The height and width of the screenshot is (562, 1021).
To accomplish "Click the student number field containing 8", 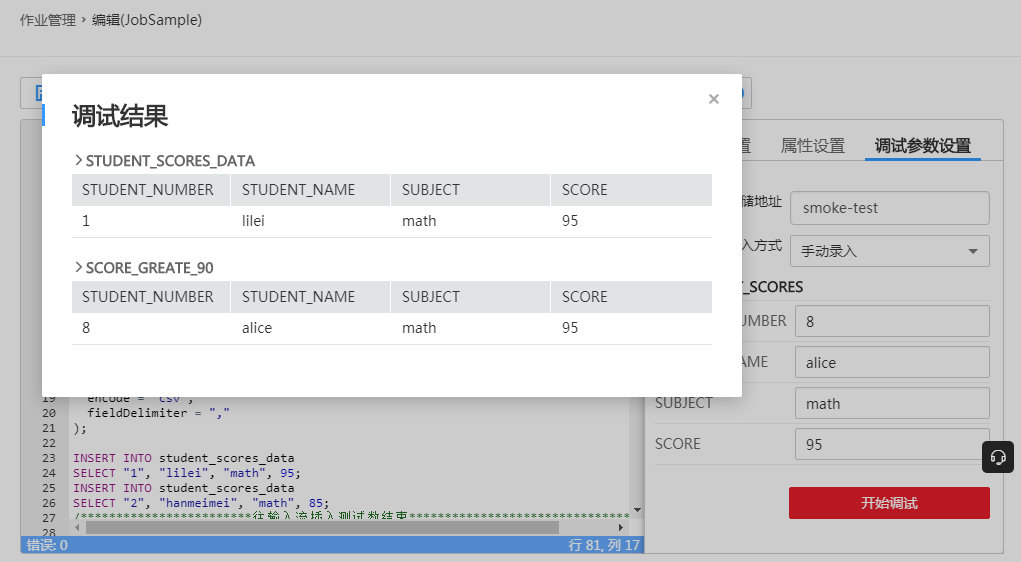I will (892, 321).
